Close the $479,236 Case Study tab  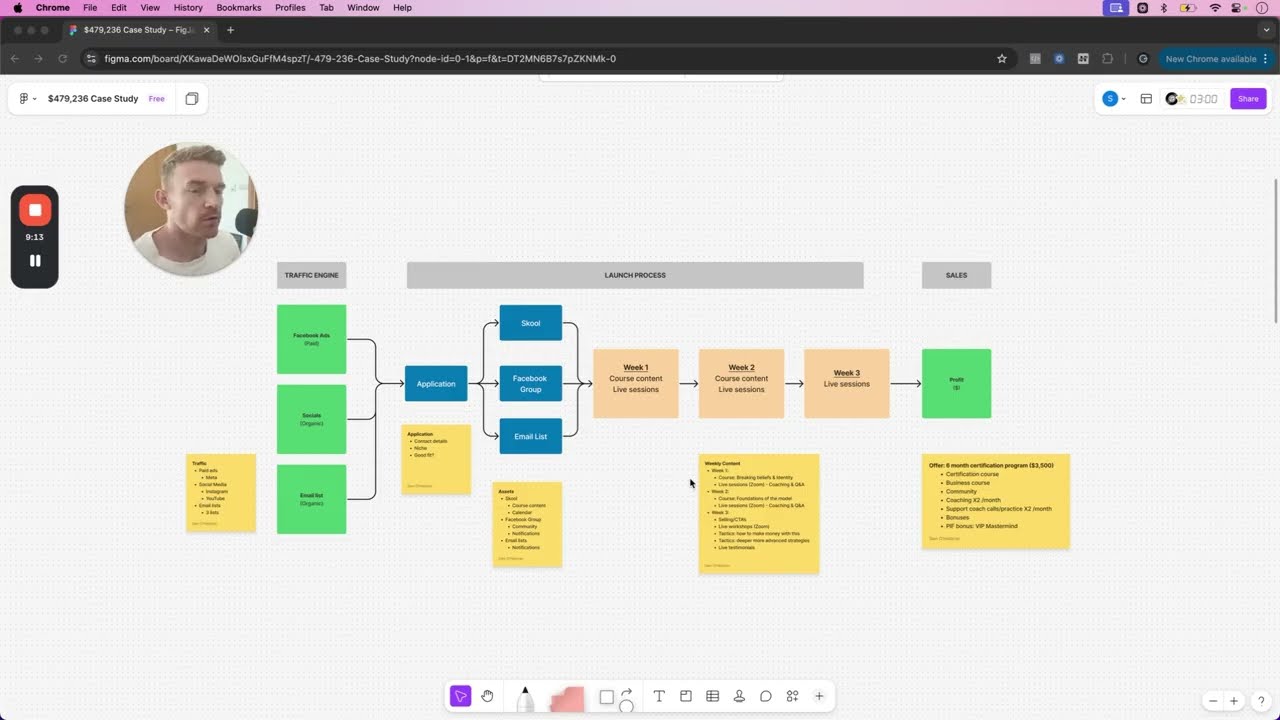pos(209,30)
